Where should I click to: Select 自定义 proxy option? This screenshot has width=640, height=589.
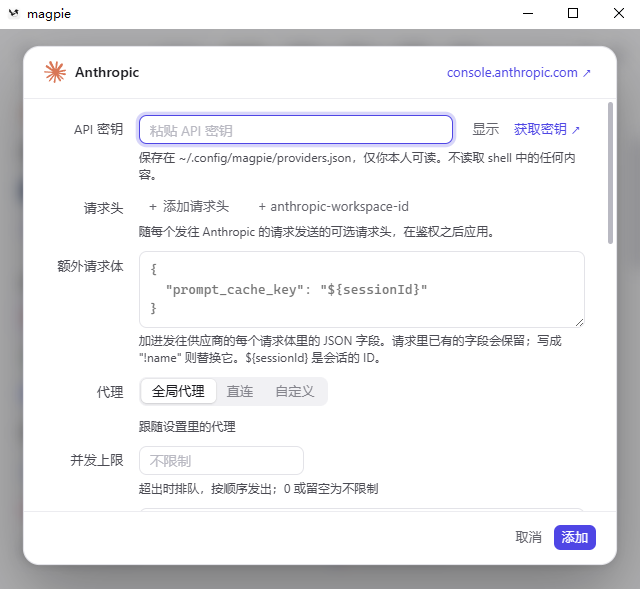coord(295,391)
